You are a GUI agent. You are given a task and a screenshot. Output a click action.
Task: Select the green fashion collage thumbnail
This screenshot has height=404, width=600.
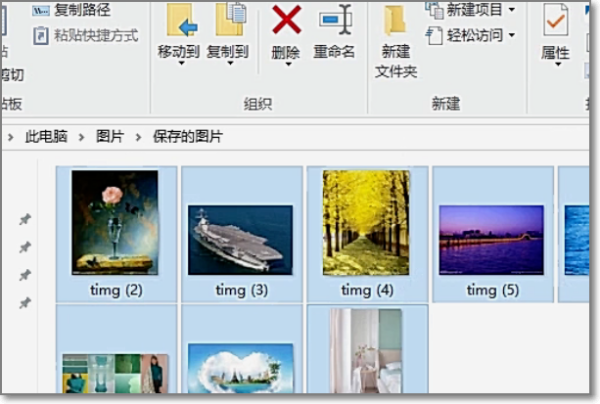[115, 373]
